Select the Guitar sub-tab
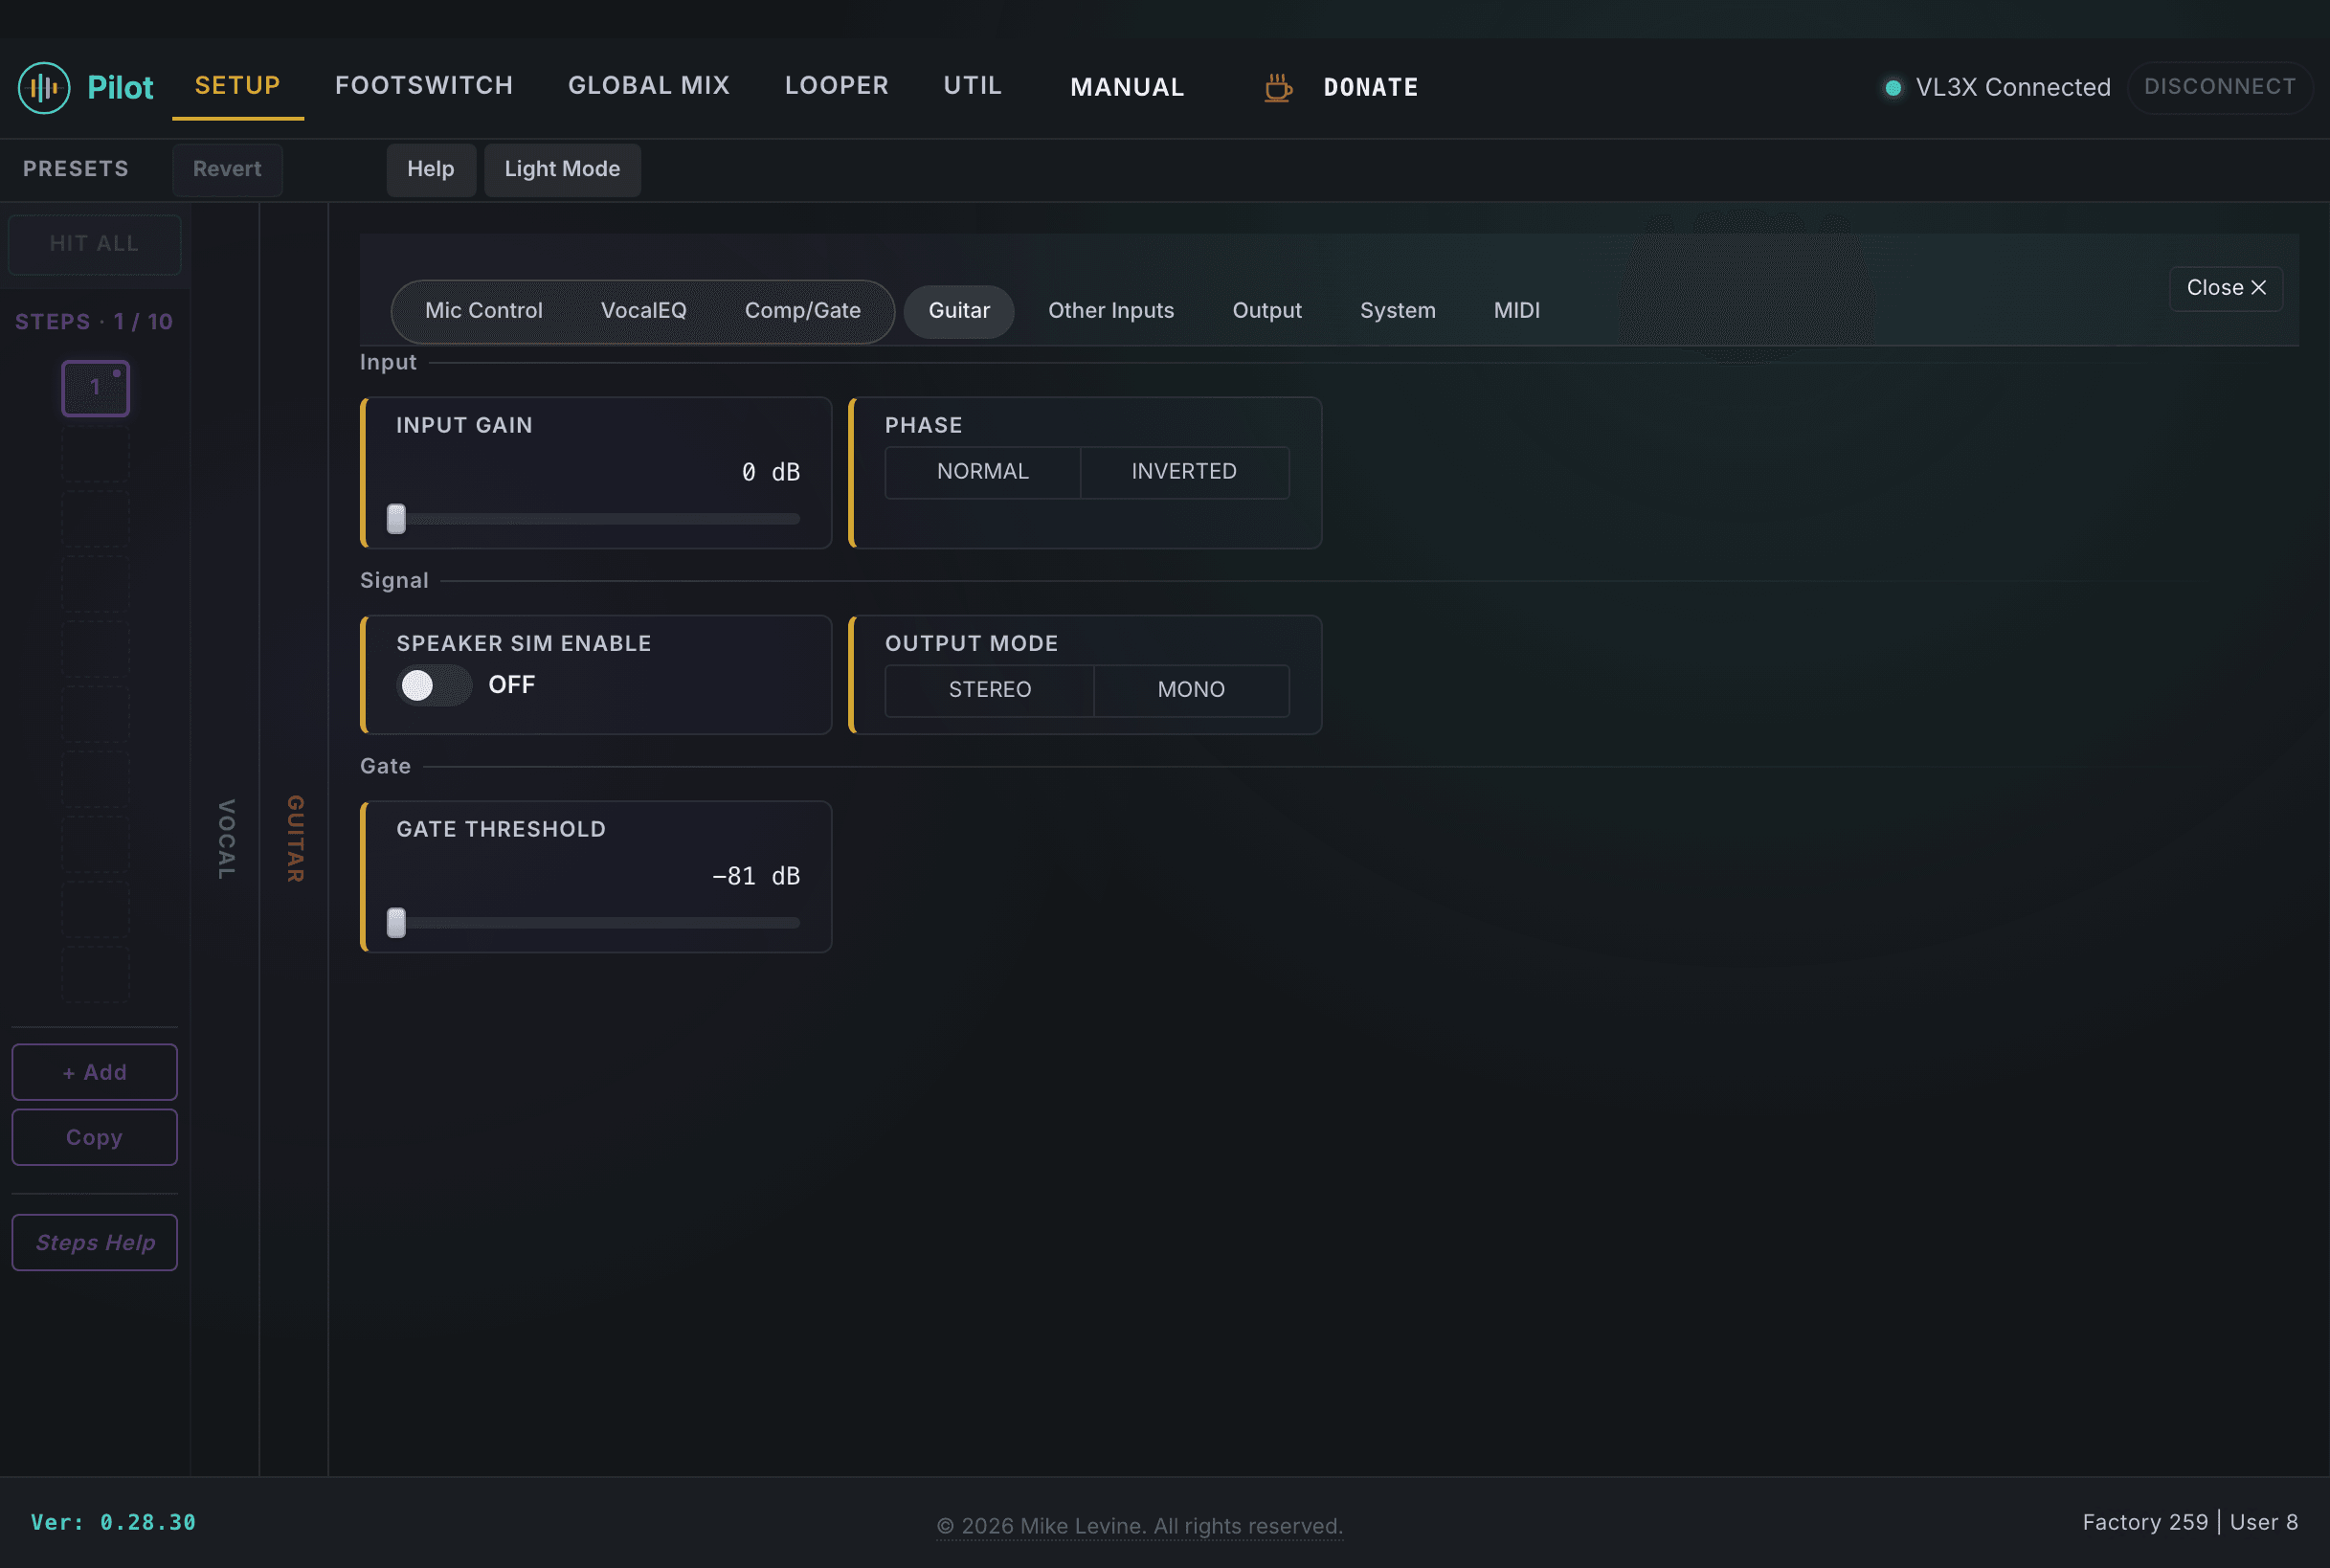 959,311
